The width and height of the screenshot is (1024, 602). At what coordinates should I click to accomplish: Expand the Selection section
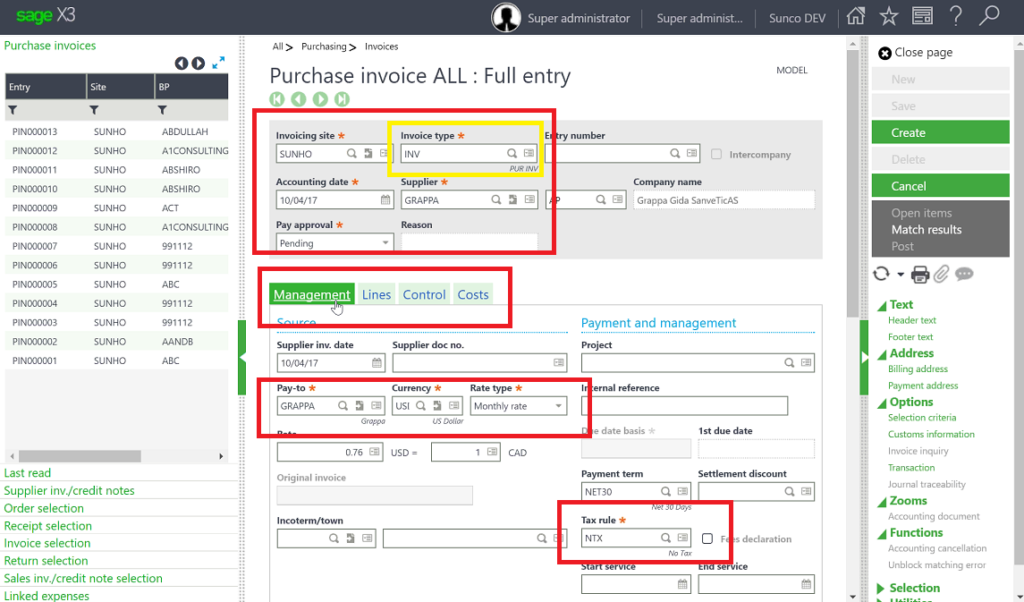880,588
